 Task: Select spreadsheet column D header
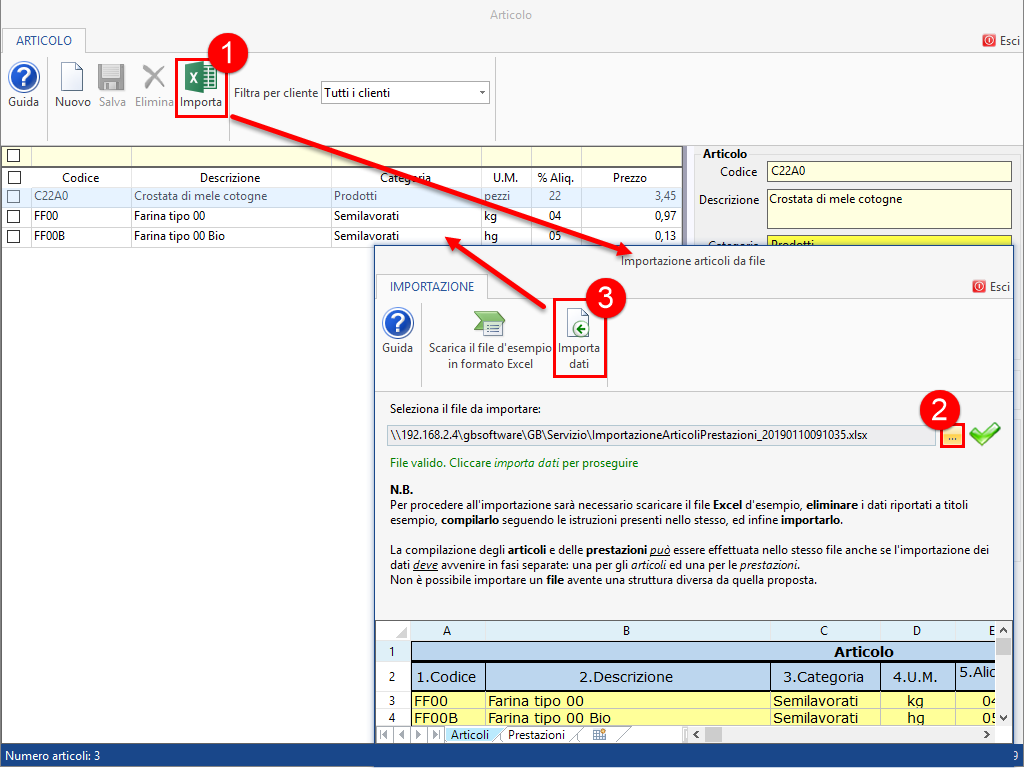(917, 631)
